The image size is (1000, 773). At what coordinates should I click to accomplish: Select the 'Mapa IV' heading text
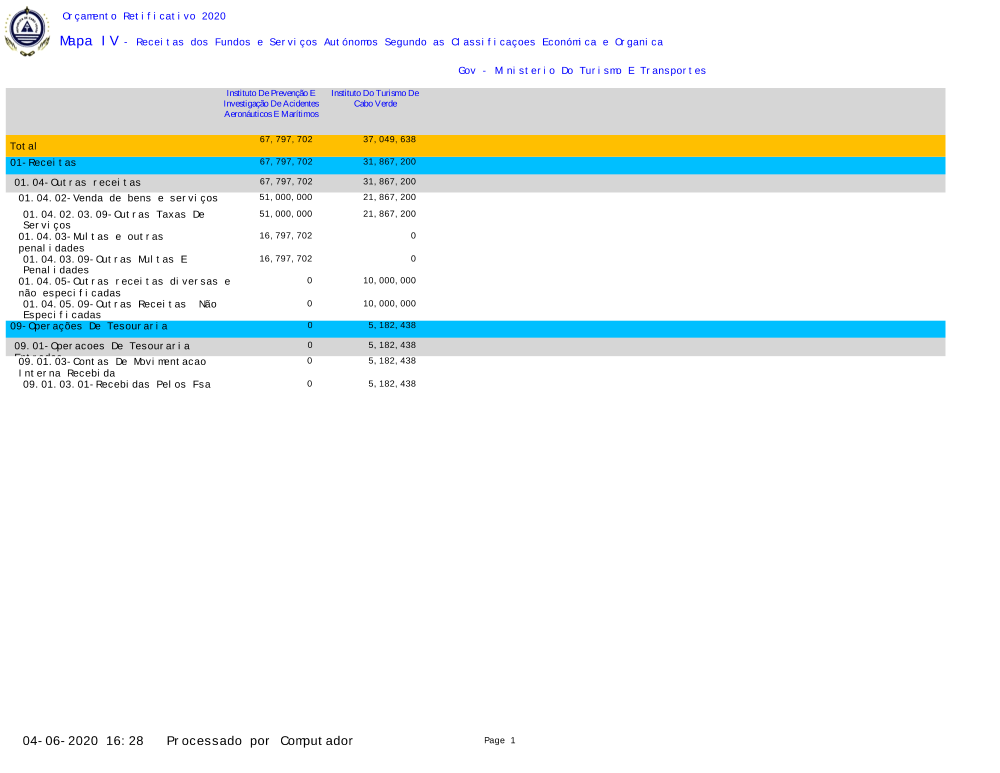(x=89, y=41)
